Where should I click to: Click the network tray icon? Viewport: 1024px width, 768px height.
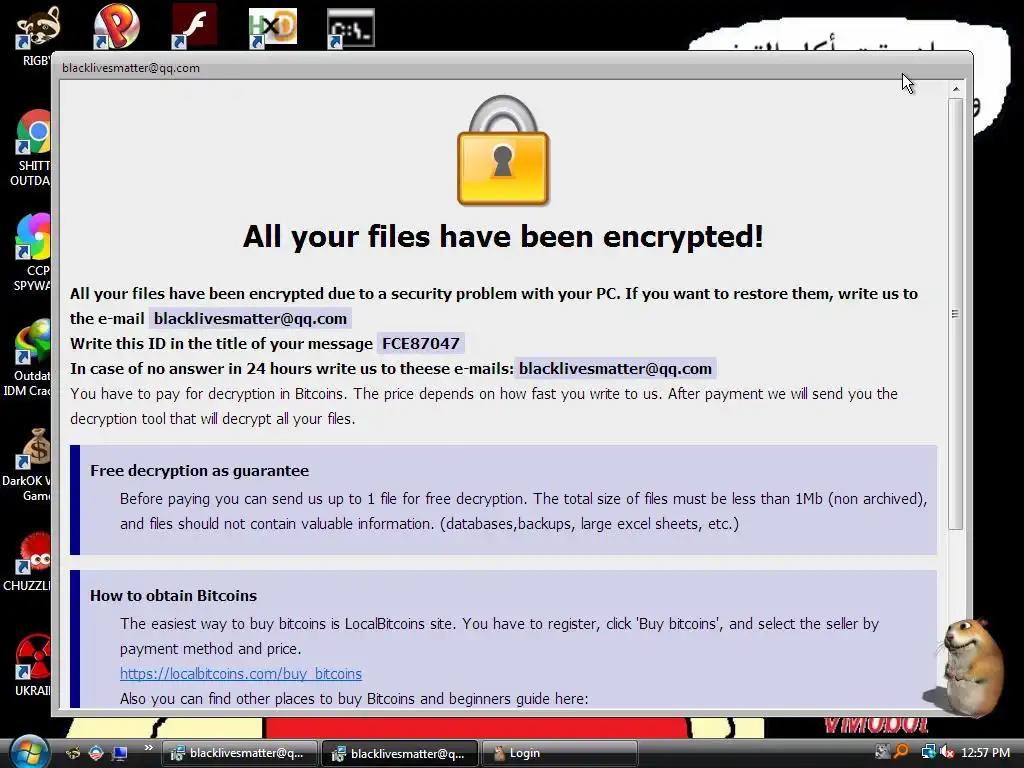[928, 752]
